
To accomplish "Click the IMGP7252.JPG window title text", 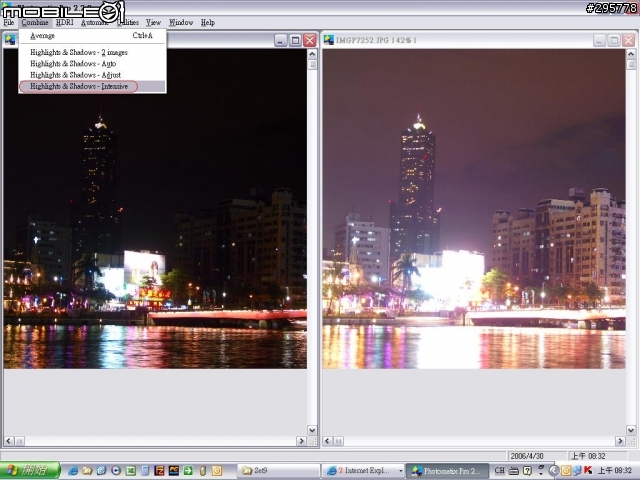I will [376, 40].
